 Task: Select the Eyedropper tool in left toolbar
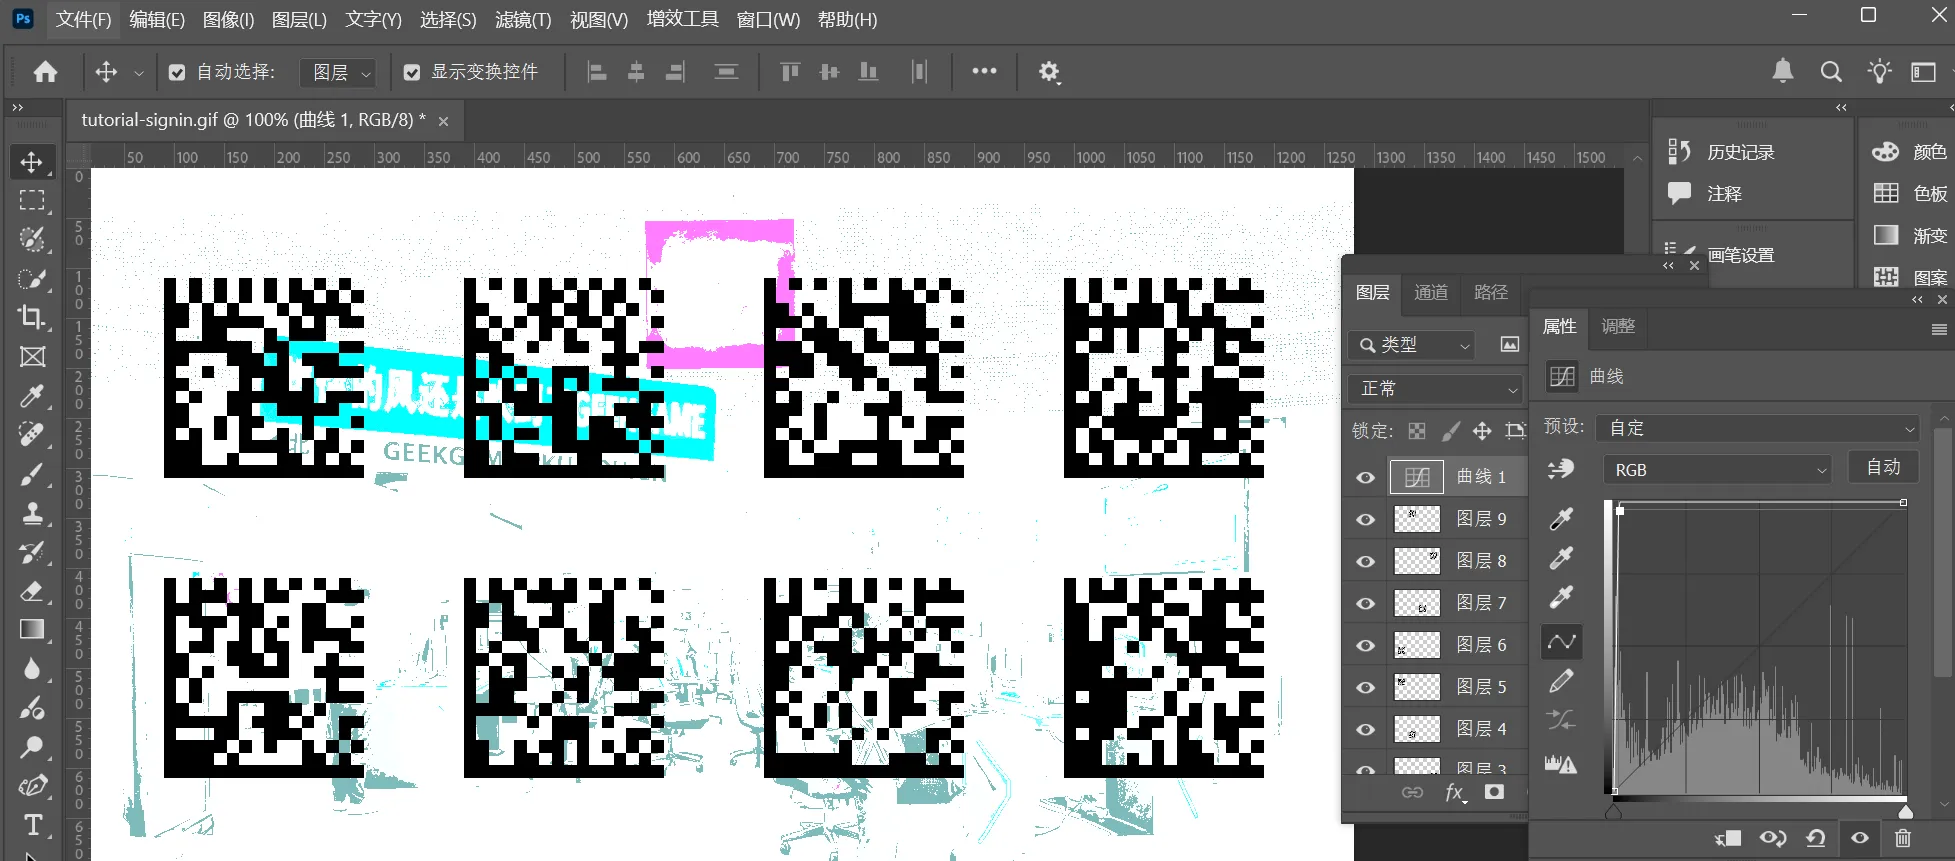(32, 396)
